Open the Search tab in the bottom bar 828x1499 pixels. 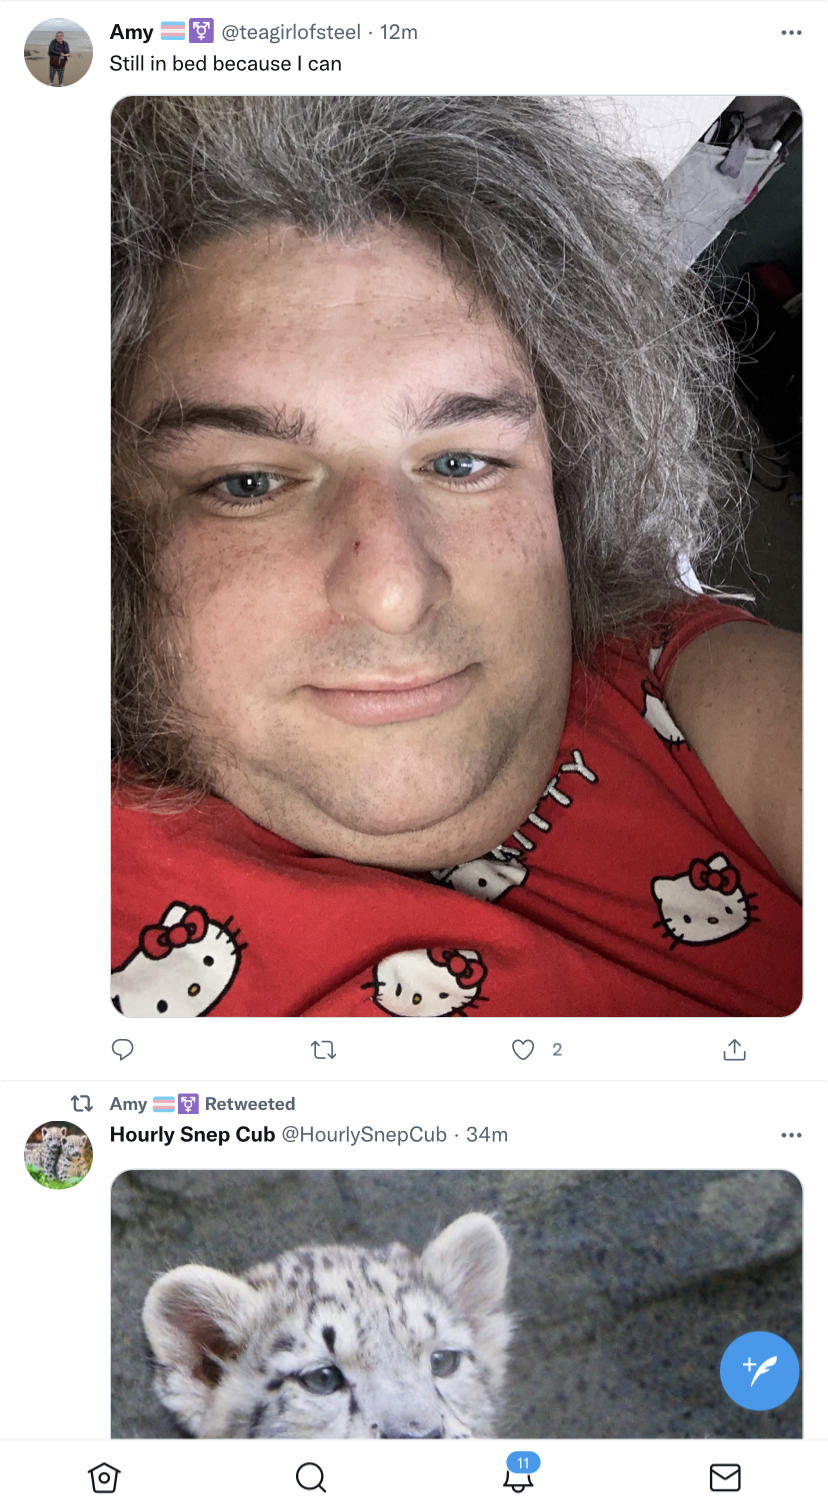pos(311,1476)
